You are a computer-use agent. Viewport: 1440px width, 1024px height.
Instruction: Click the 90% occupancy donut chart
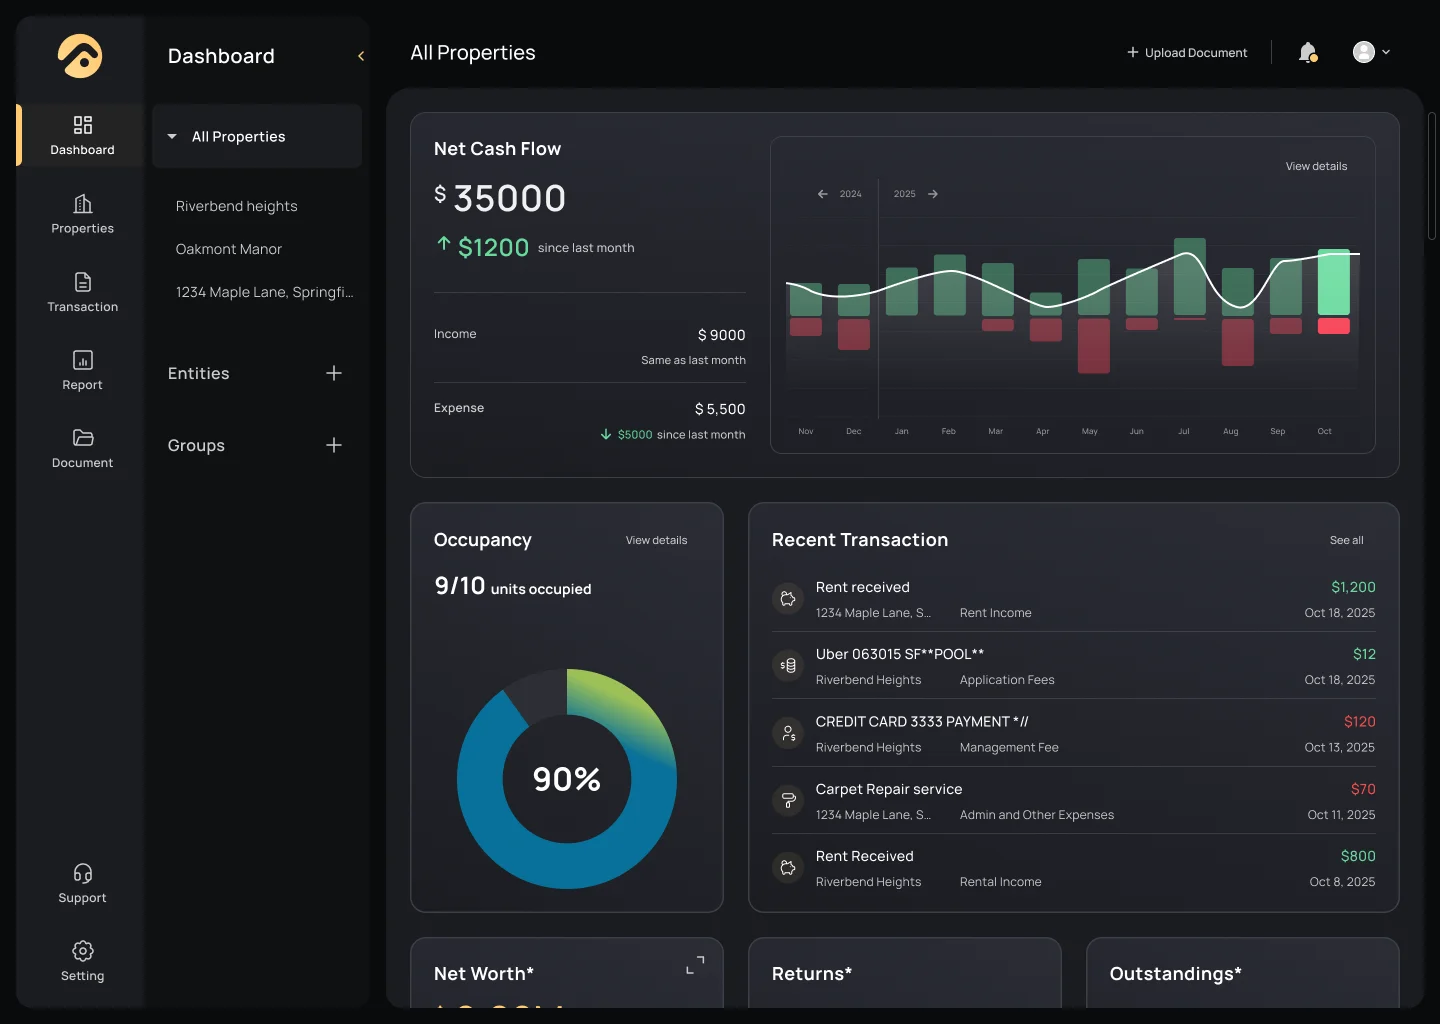[566, 779]
